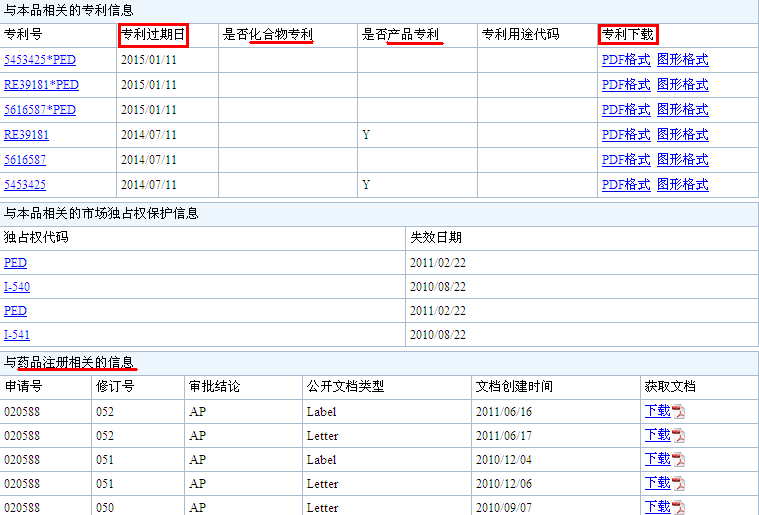Click the 是否产品专利 column header
This screenshot has width=759, height=515.
pos(401,35)
